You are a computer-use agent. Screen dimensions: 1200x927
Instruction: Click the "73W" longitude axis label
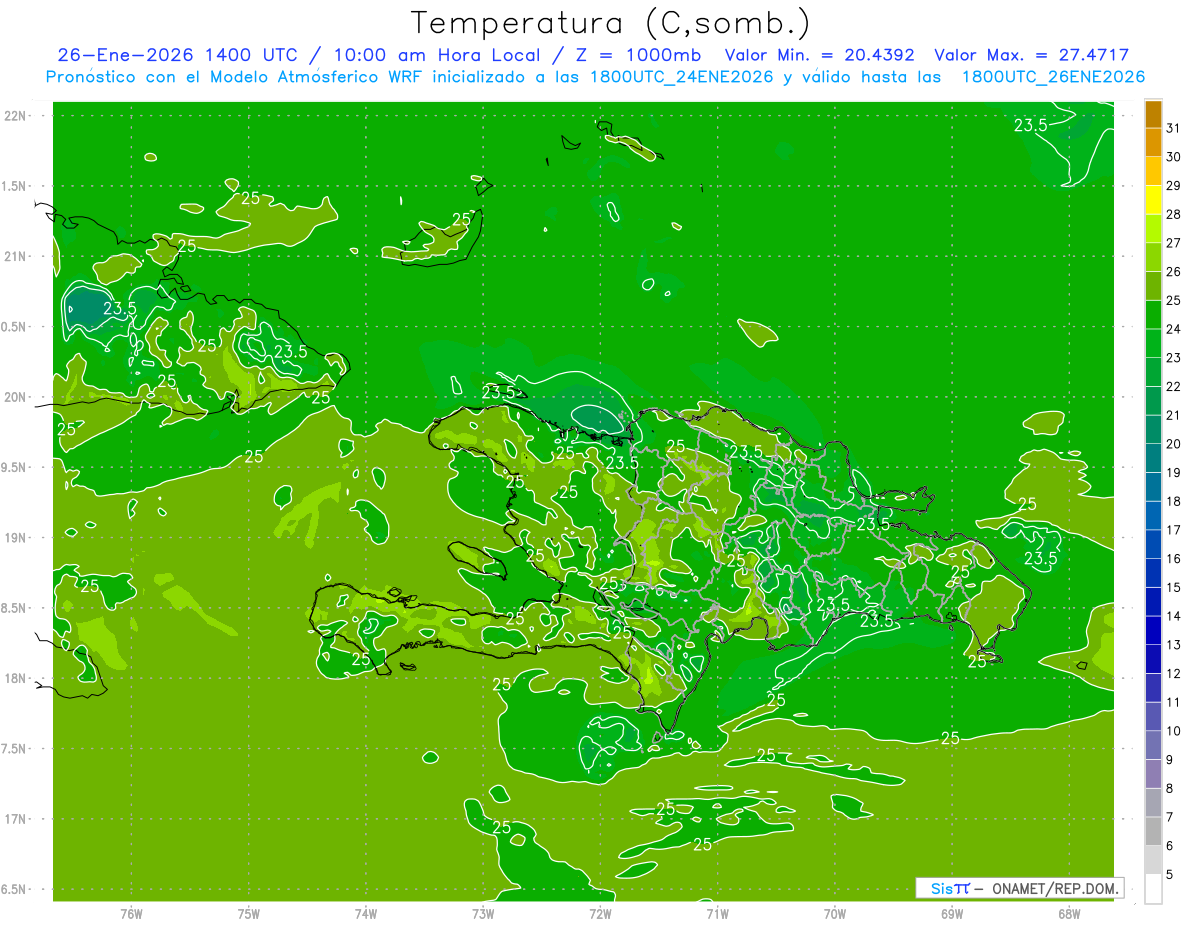pyautogui.click(x=483, y=914)
